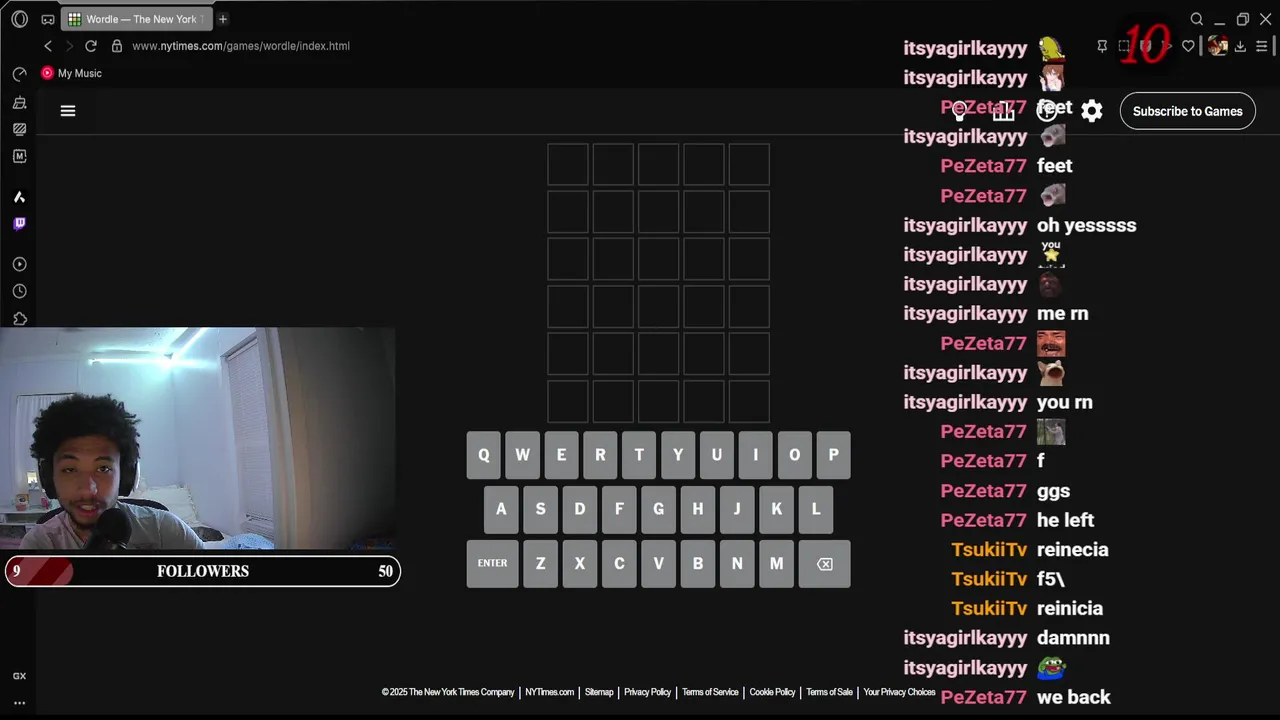
Task: Tap the A key on Wordle keyboard
Action: (501, 509)
